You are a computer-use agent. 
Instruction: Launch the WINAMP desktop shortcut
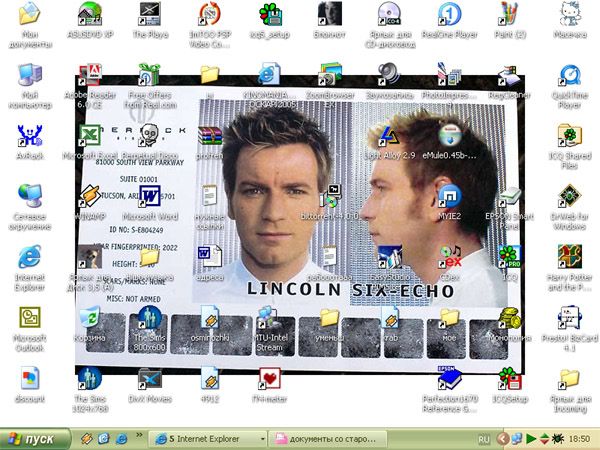[x=90, y=196]
